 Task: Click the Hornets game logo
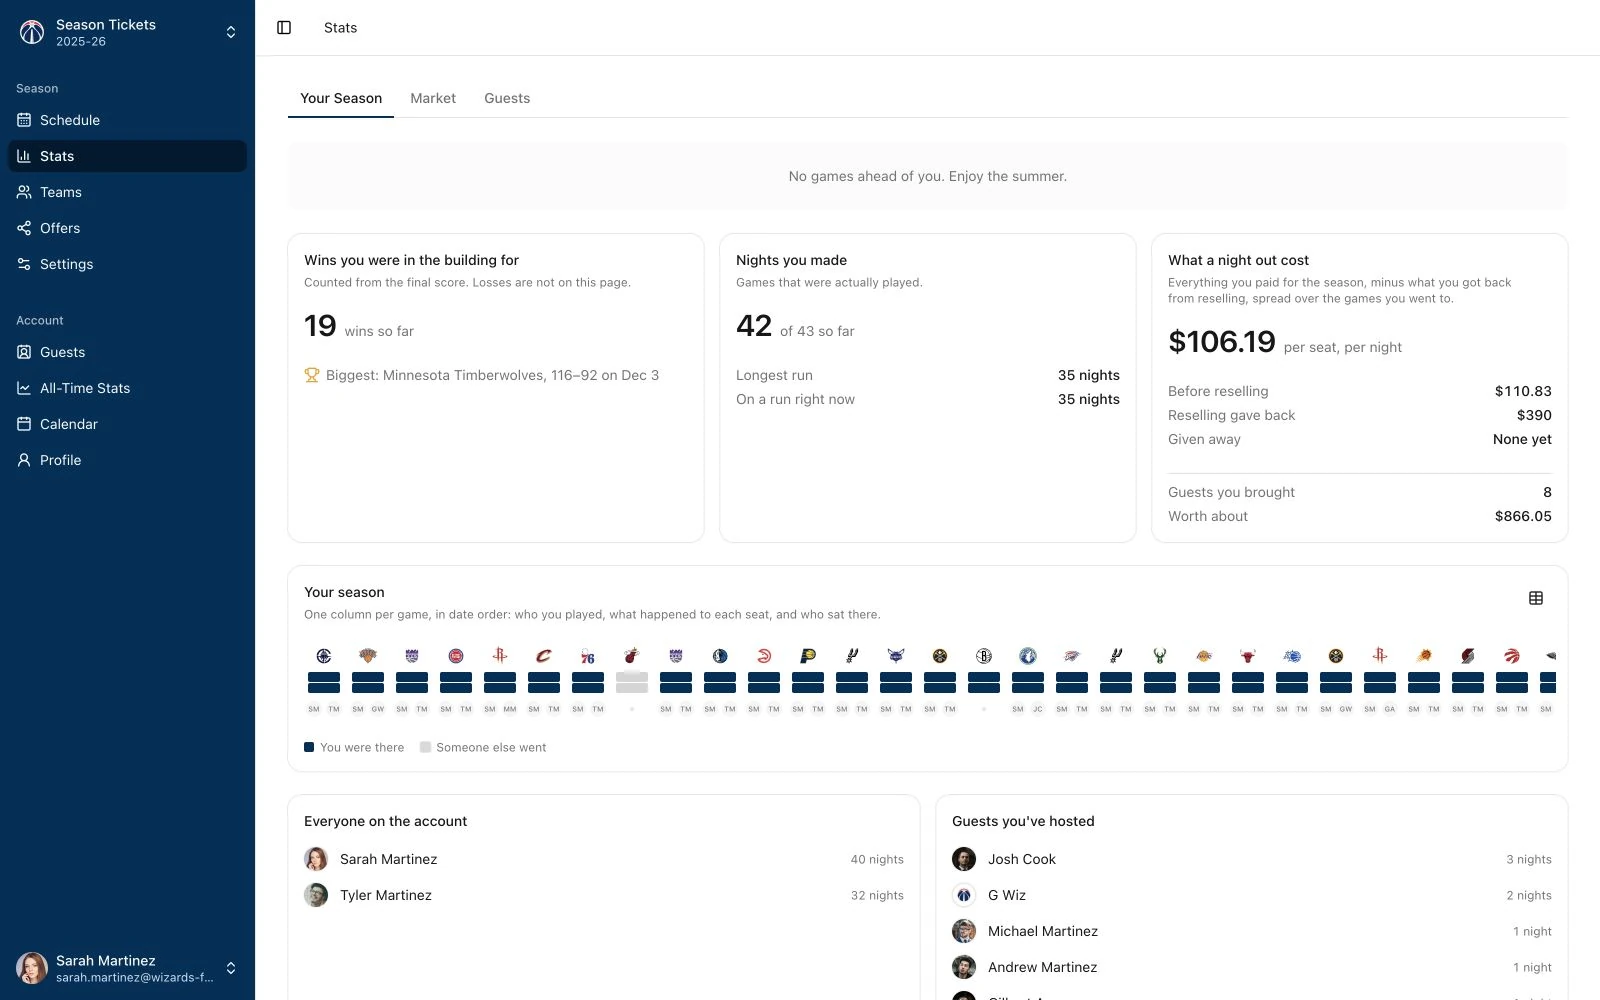[x=896, y=656]
